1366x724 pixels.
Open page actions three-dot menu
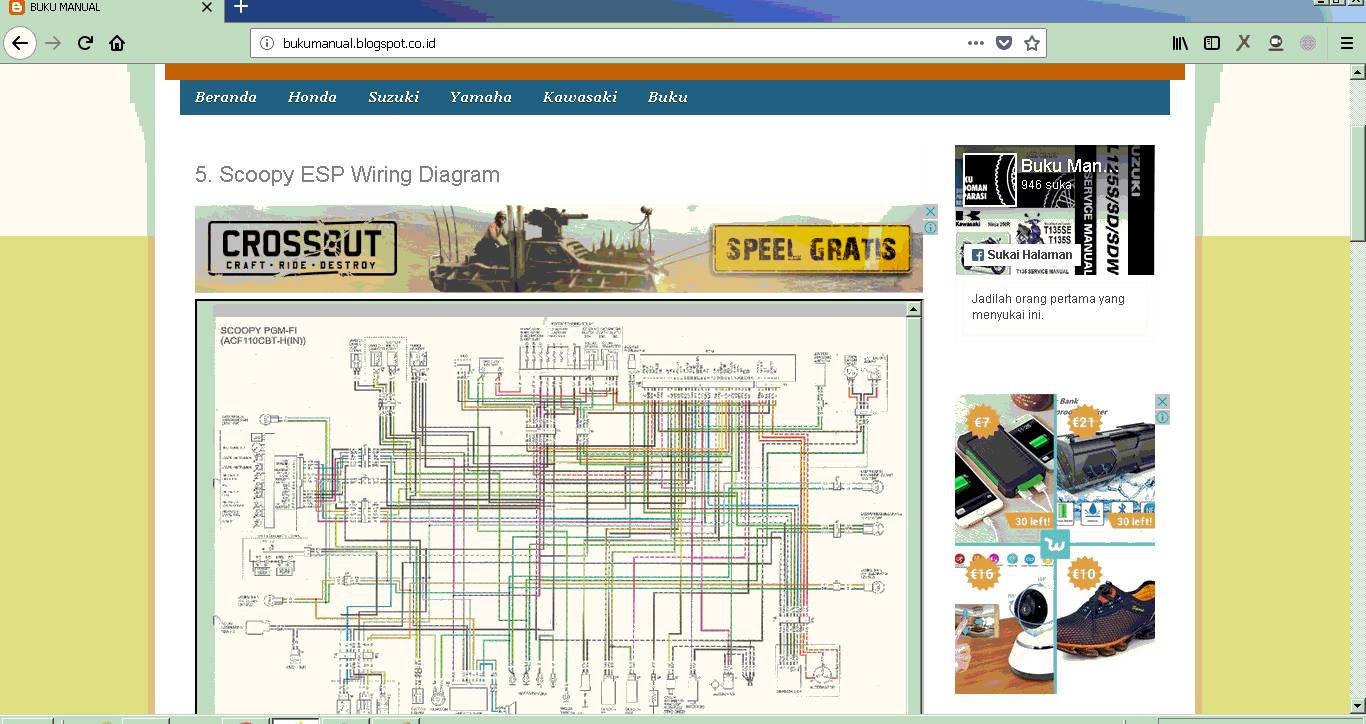coord(976,43)
